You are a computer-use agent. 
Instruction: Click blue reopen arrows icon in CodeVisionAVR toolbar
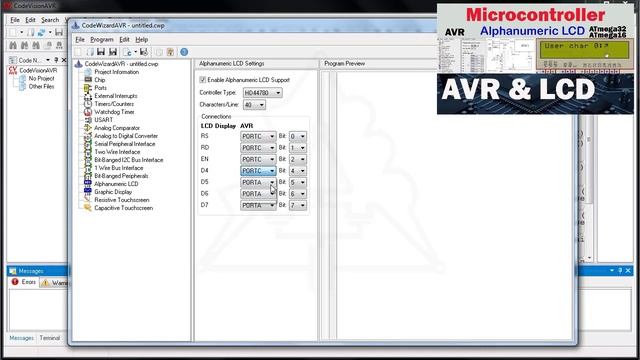(41, 32)
